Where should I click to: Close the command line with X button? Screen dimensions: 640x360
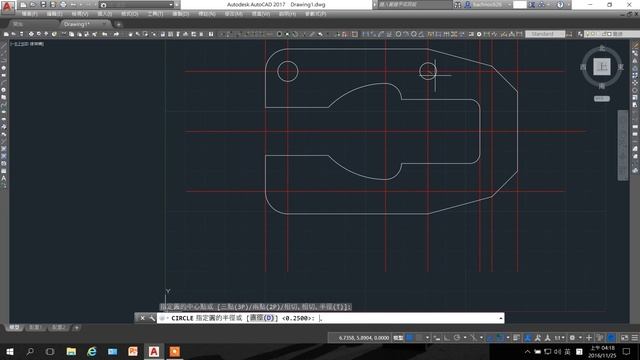(142, 318)
